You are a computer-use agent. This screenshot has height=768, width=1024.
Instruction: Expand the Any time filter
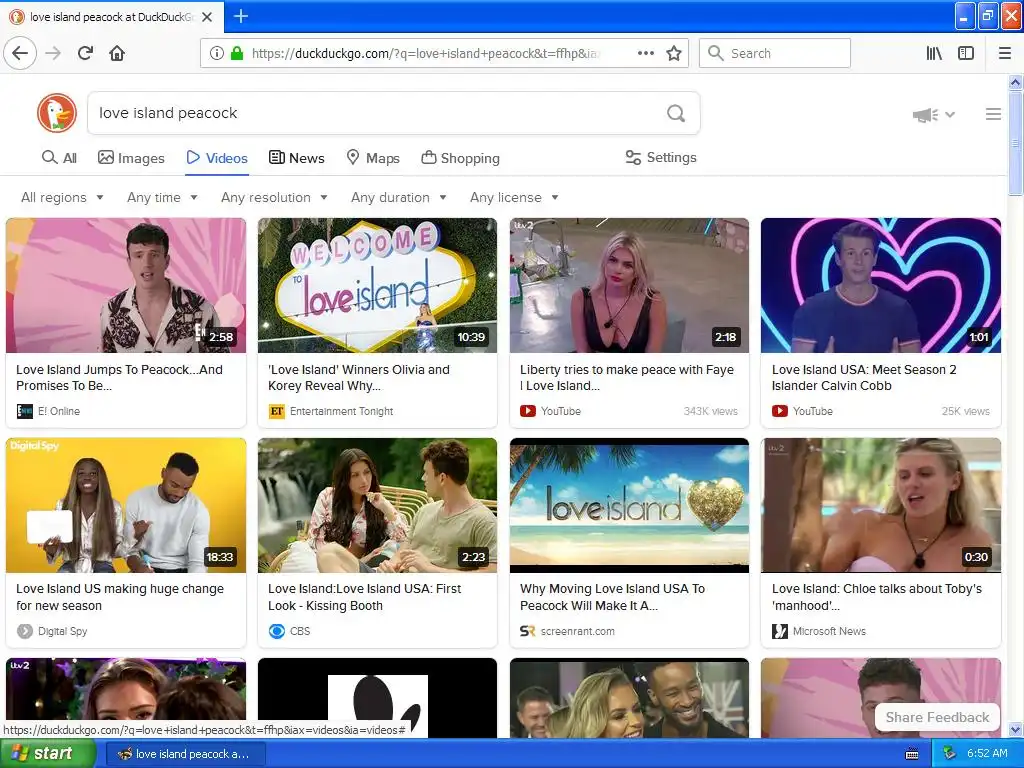[x=162, y=197]
